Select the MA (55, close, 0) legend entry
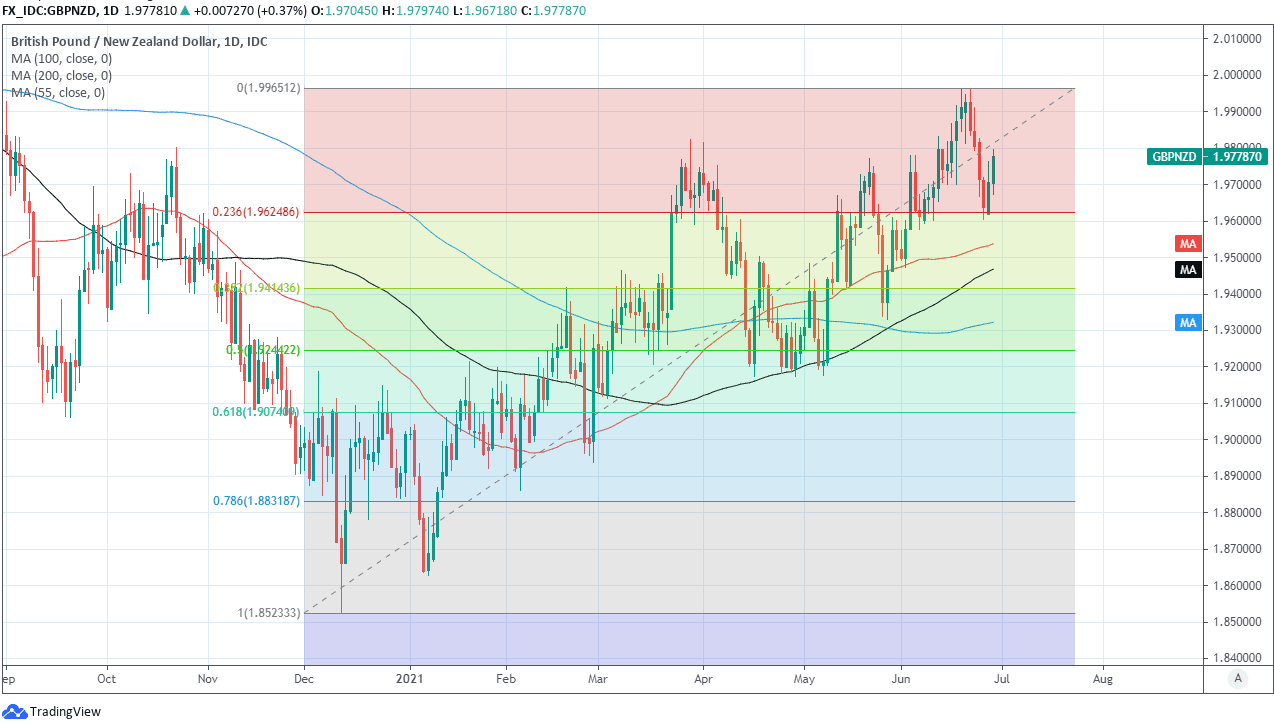1274x724 pixels. click(x=58, y=93)
